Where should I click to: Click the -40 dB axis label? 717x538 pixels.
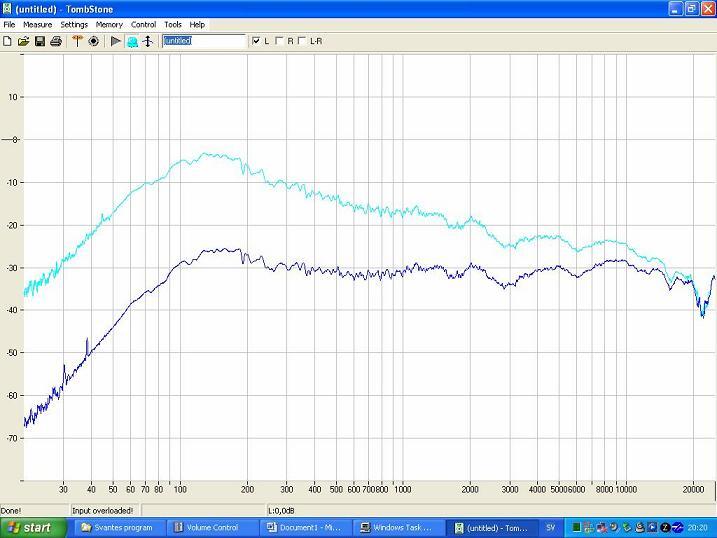point(11,310)
